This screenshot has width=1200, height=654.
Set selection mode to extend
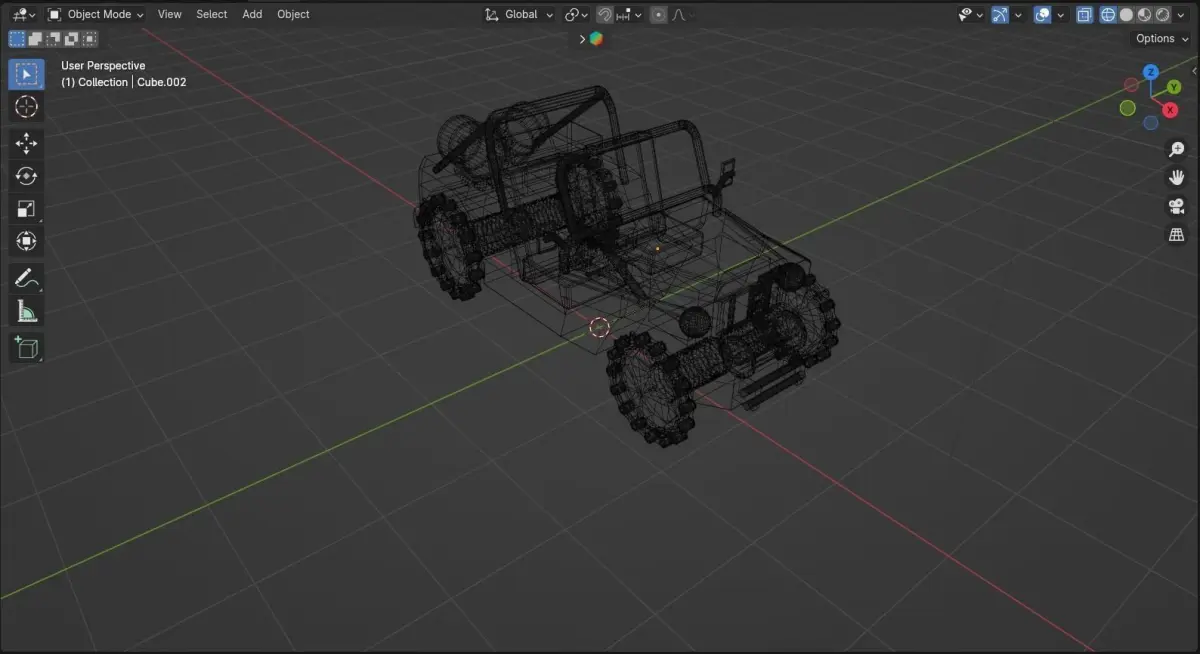click(35, 39)
